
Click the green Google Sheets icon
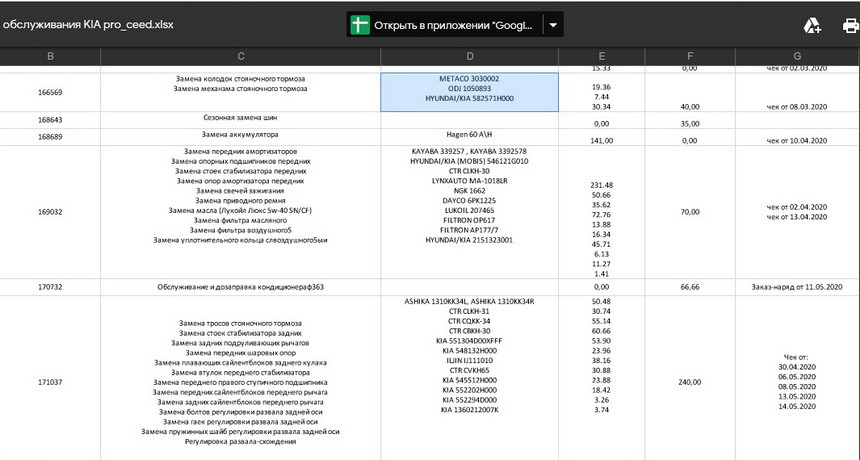pos(360,25)
